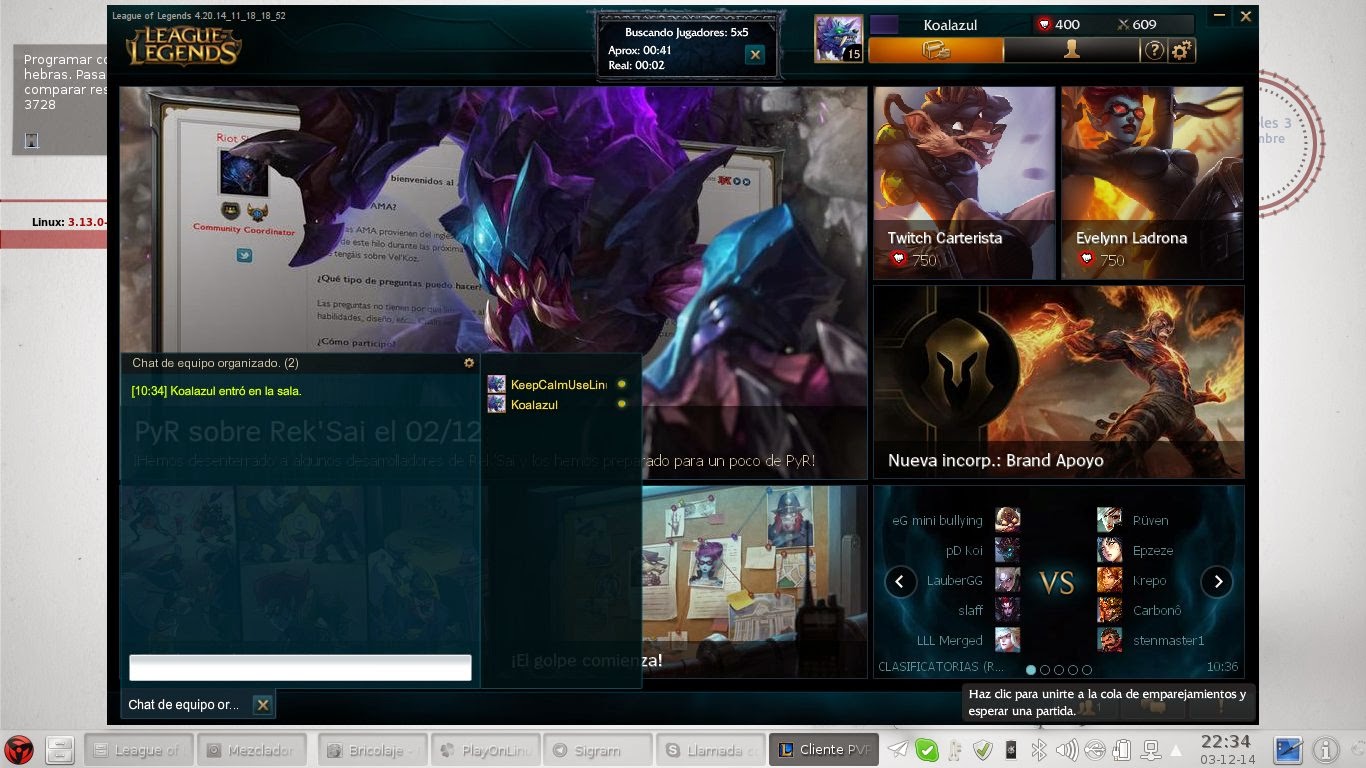The image size is (1366, 768).
Task: Open the Rek'Sai PyR featured news banner
Action: (x=493, y=282)
